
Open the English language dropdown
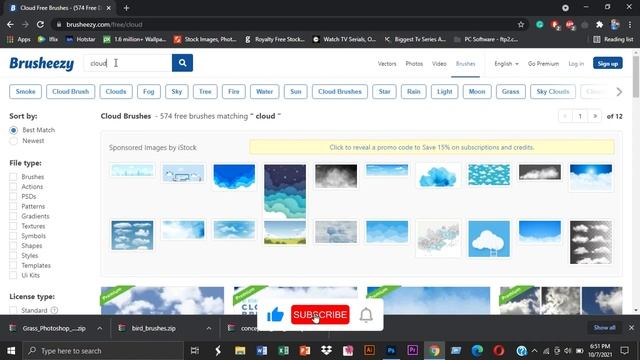pyautogui.click(x=506, y=64)
